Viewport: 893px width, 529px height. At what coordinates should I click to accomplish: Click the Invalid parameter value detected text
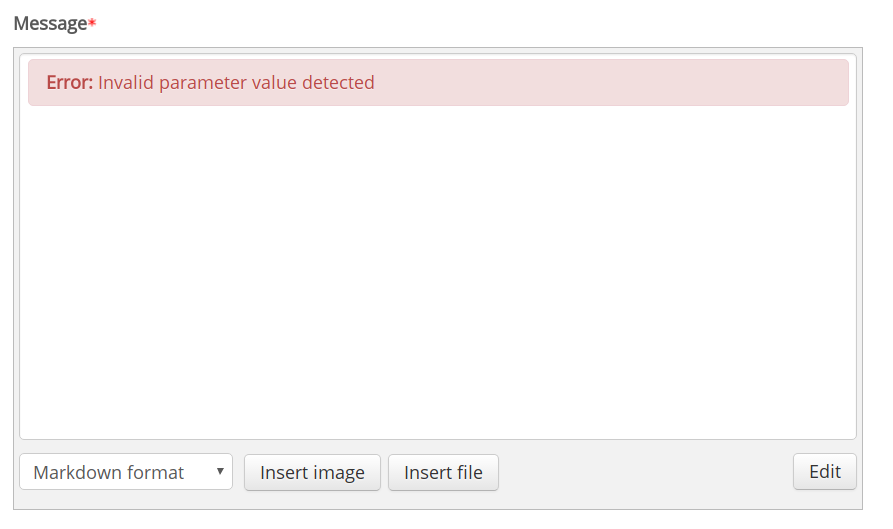pos(236,83)
